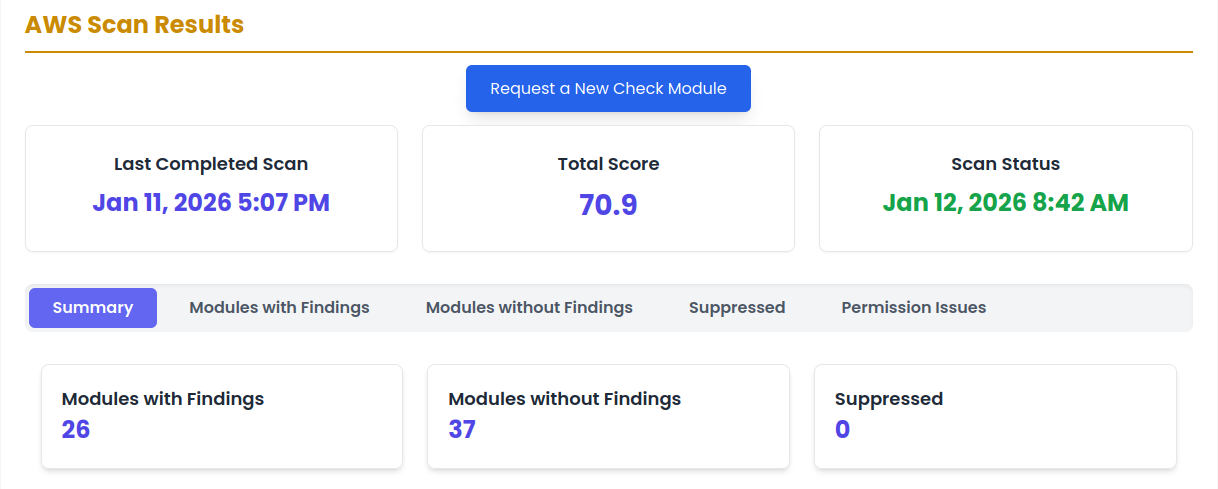Image resolution: width=1218 pixels, height=489 pixels.
Task: Click the Modules without Findings summary card title
Action: [565, 399]
